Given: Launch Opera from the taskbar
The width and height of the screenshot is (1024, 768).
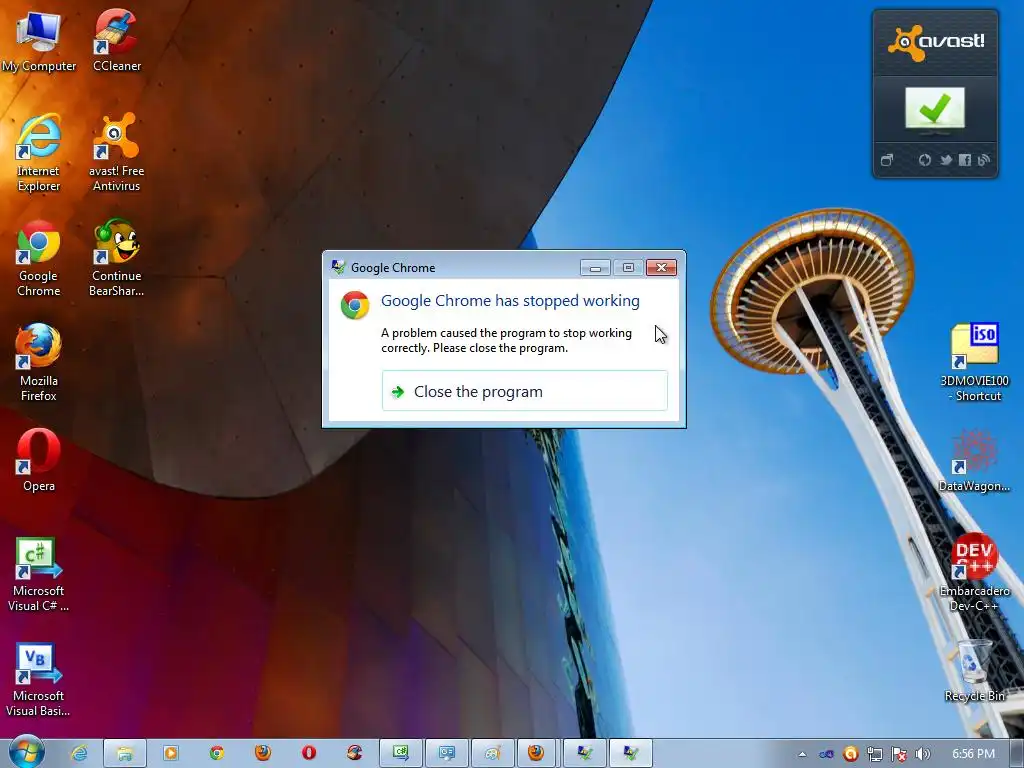Looking at the screenshot, I should click(309, 753).
